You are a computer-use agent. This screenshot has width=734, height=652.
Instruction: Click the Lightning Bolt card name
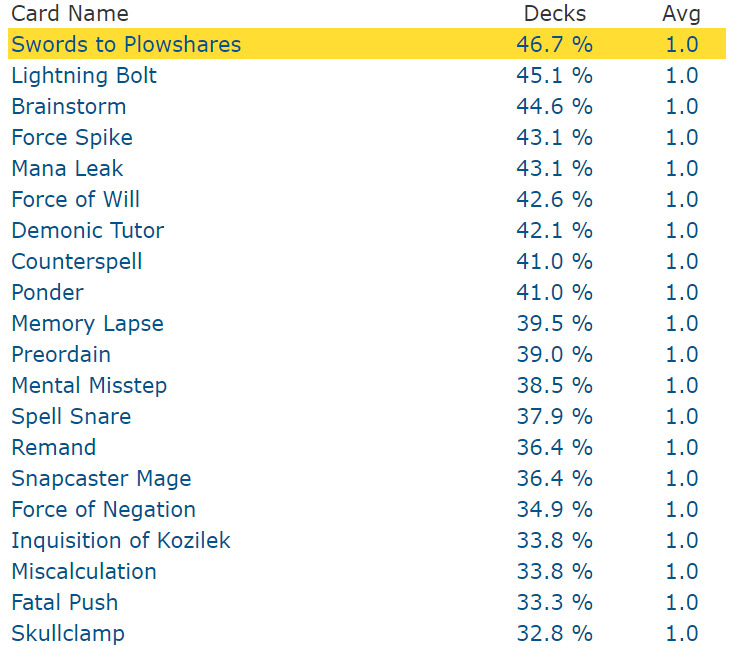[84, 75]
